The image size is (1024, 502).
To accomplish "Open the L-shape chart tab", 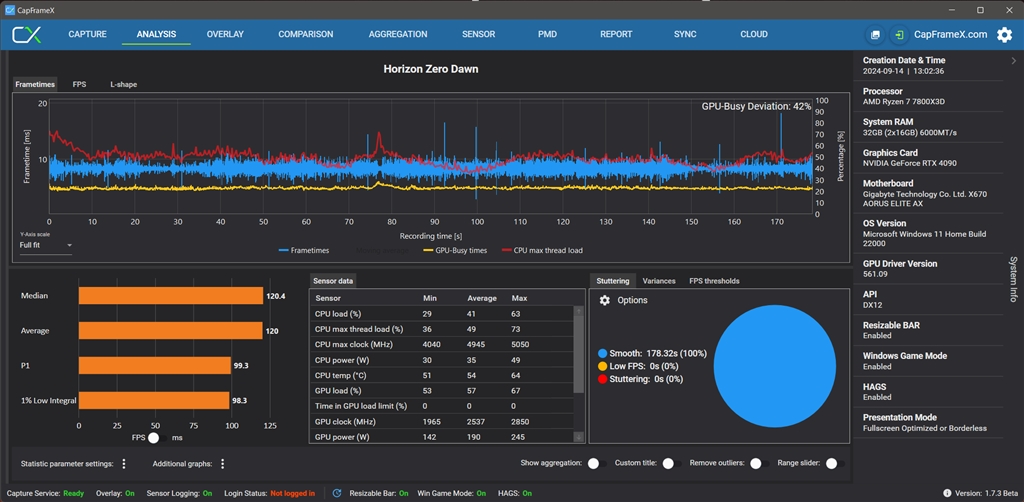I will pos(123,85).
